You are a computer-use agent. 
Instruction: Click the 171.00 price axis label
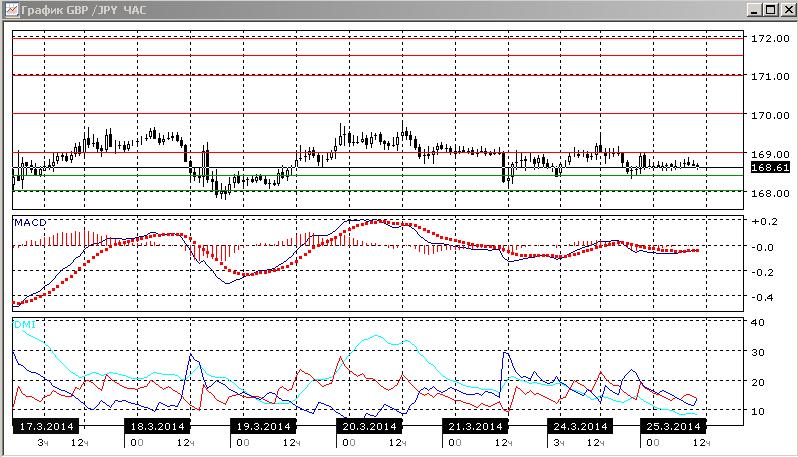[x=771, y=76]
